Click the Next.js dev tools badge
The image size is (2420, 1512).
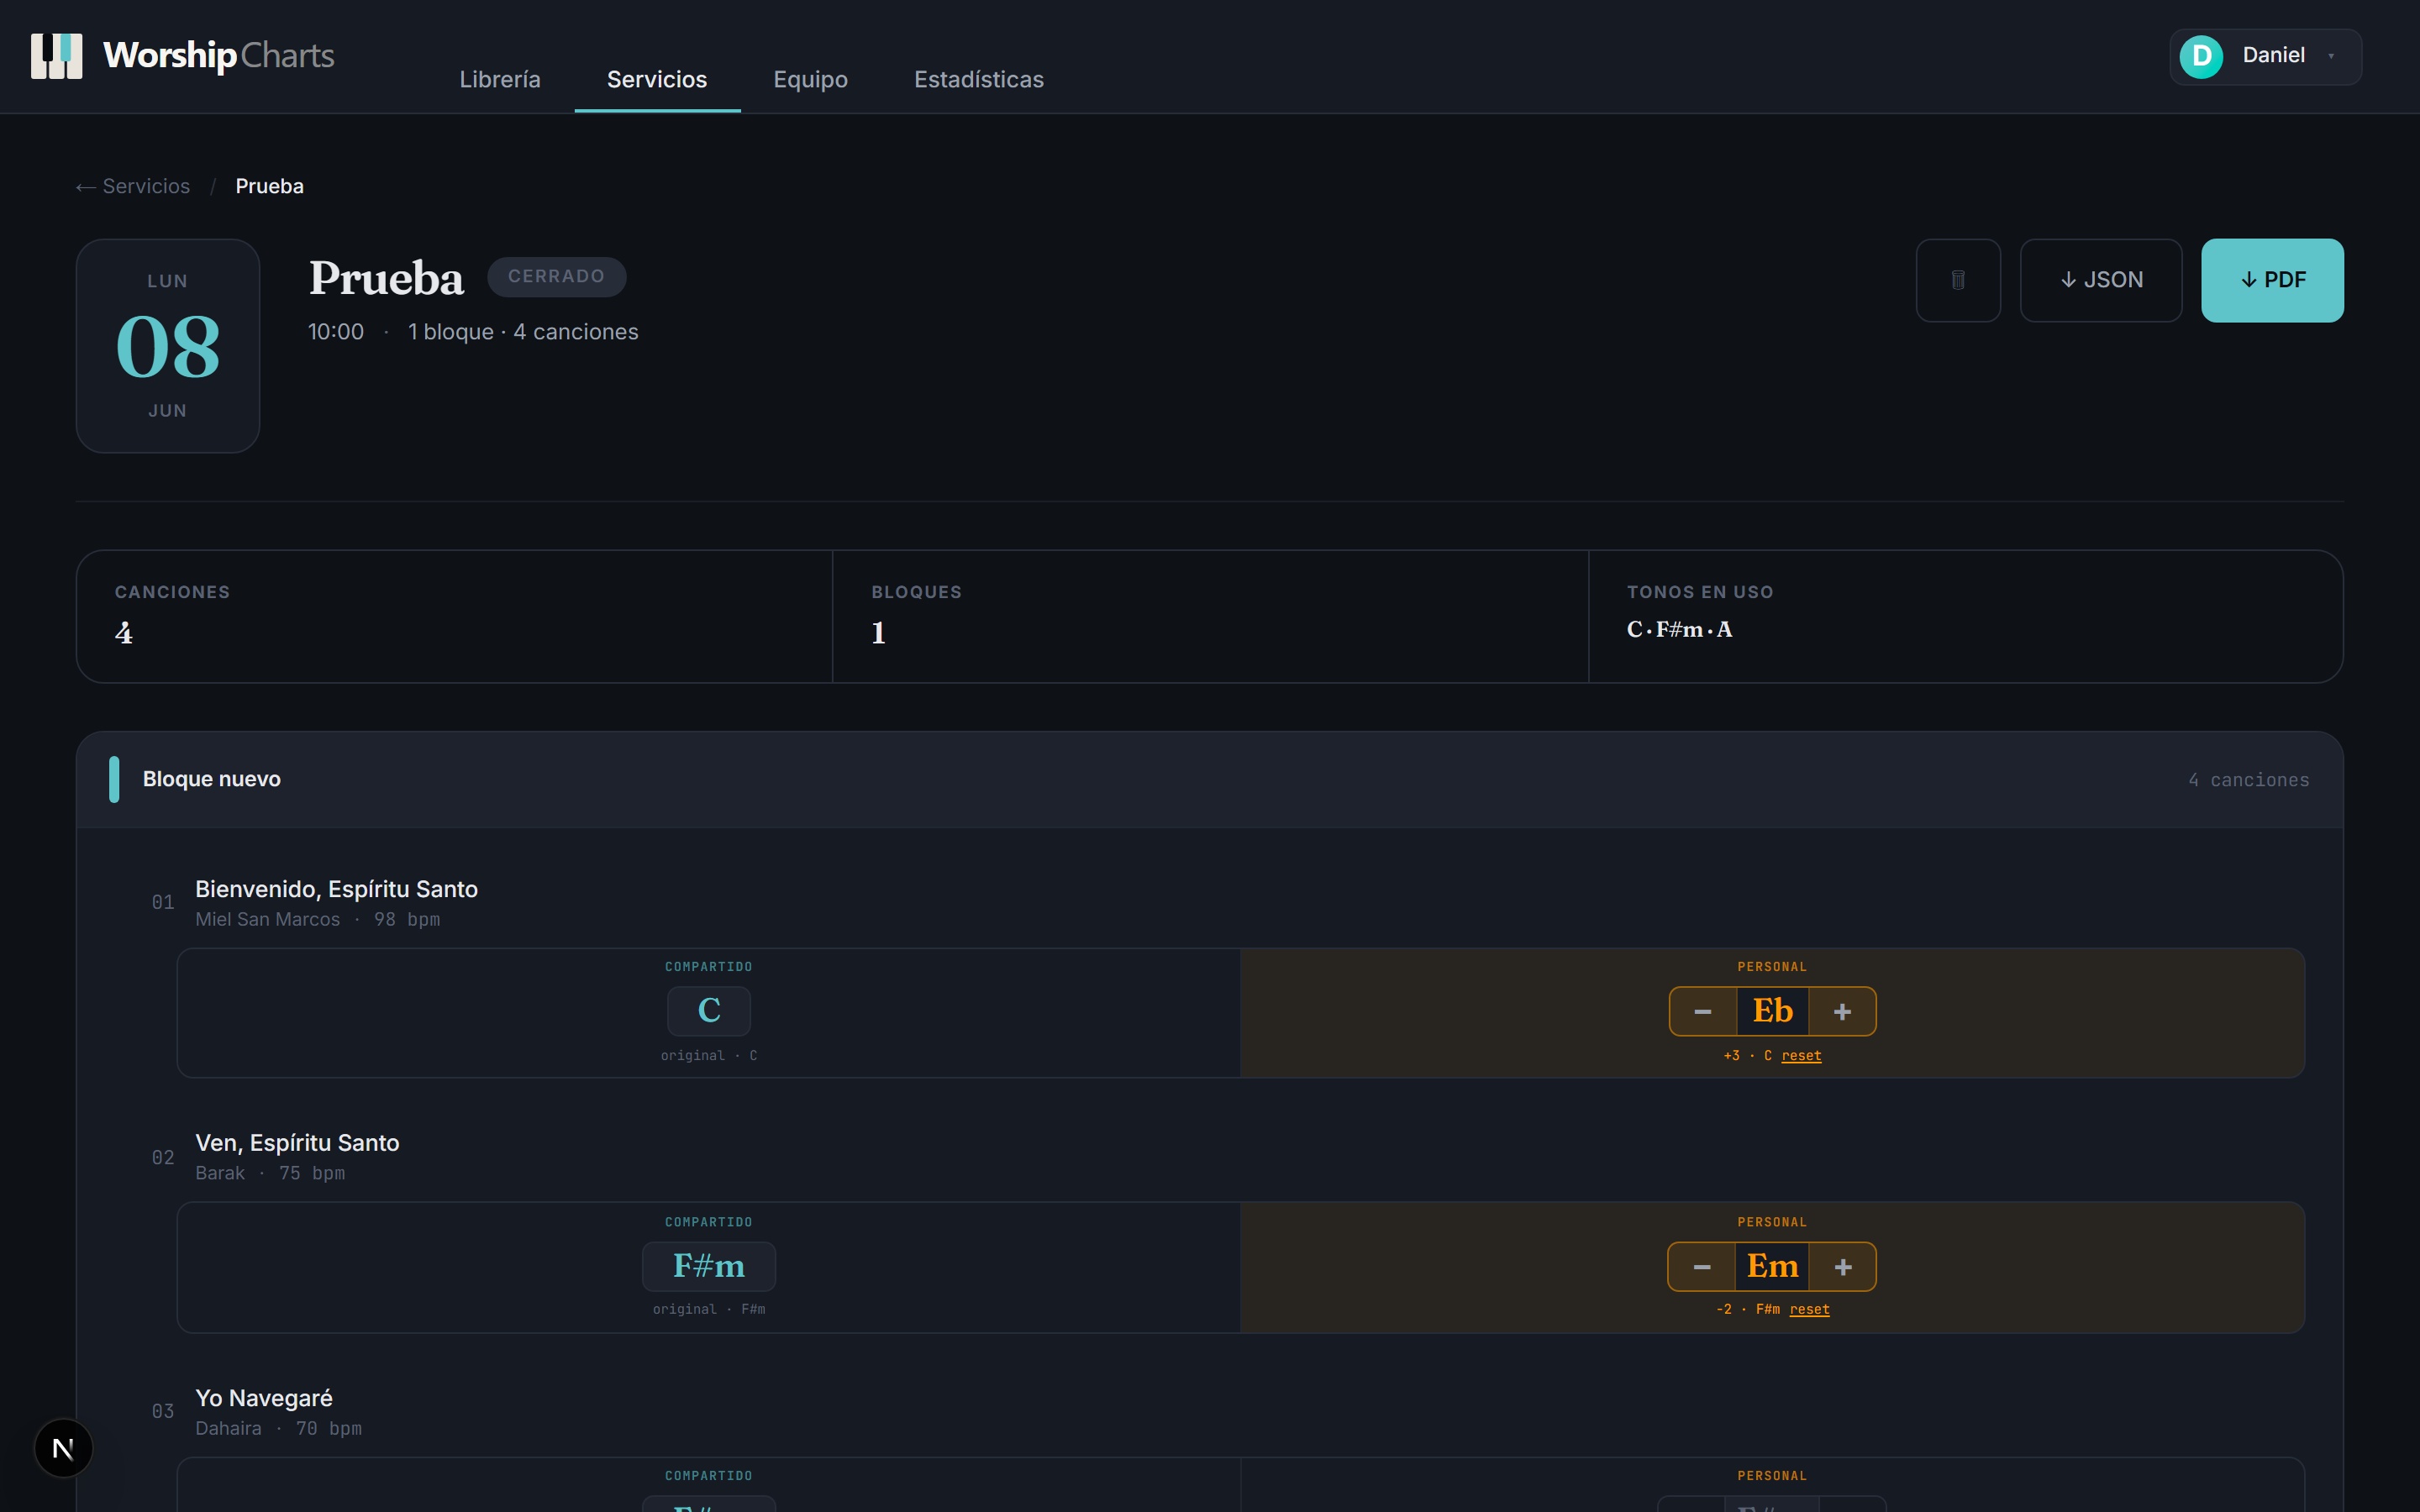63,1448
